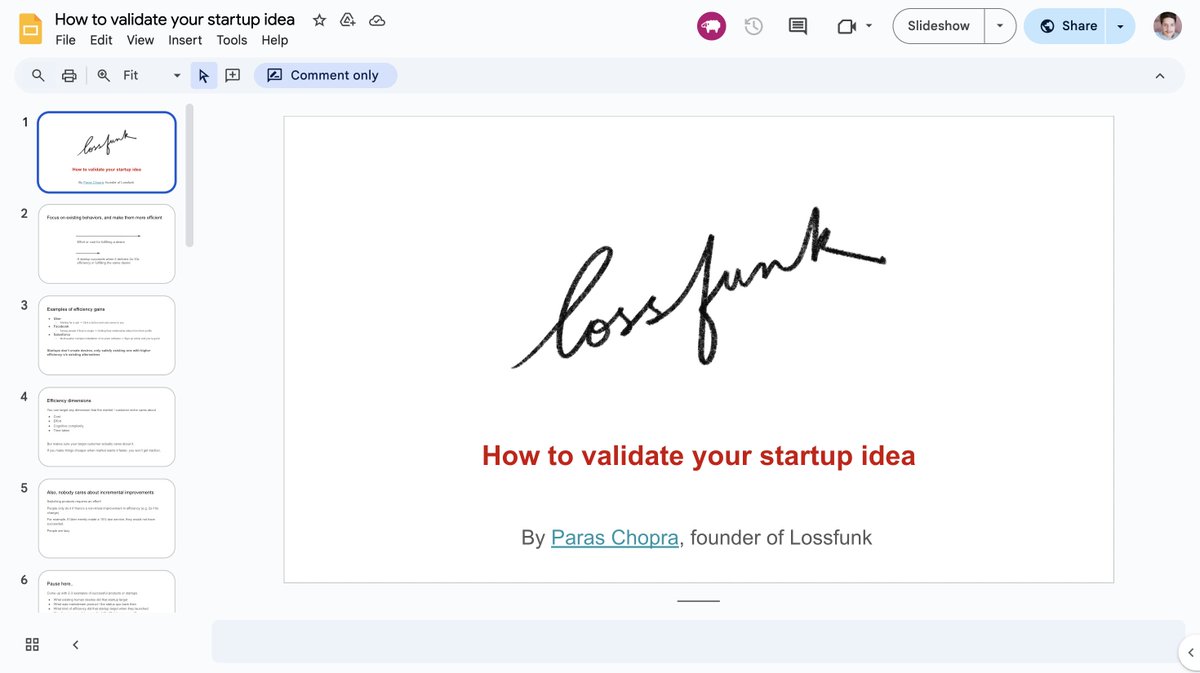Start the Slideshow
The width and height of the screenshot is (1200, 673).
[x=938, y=26]
